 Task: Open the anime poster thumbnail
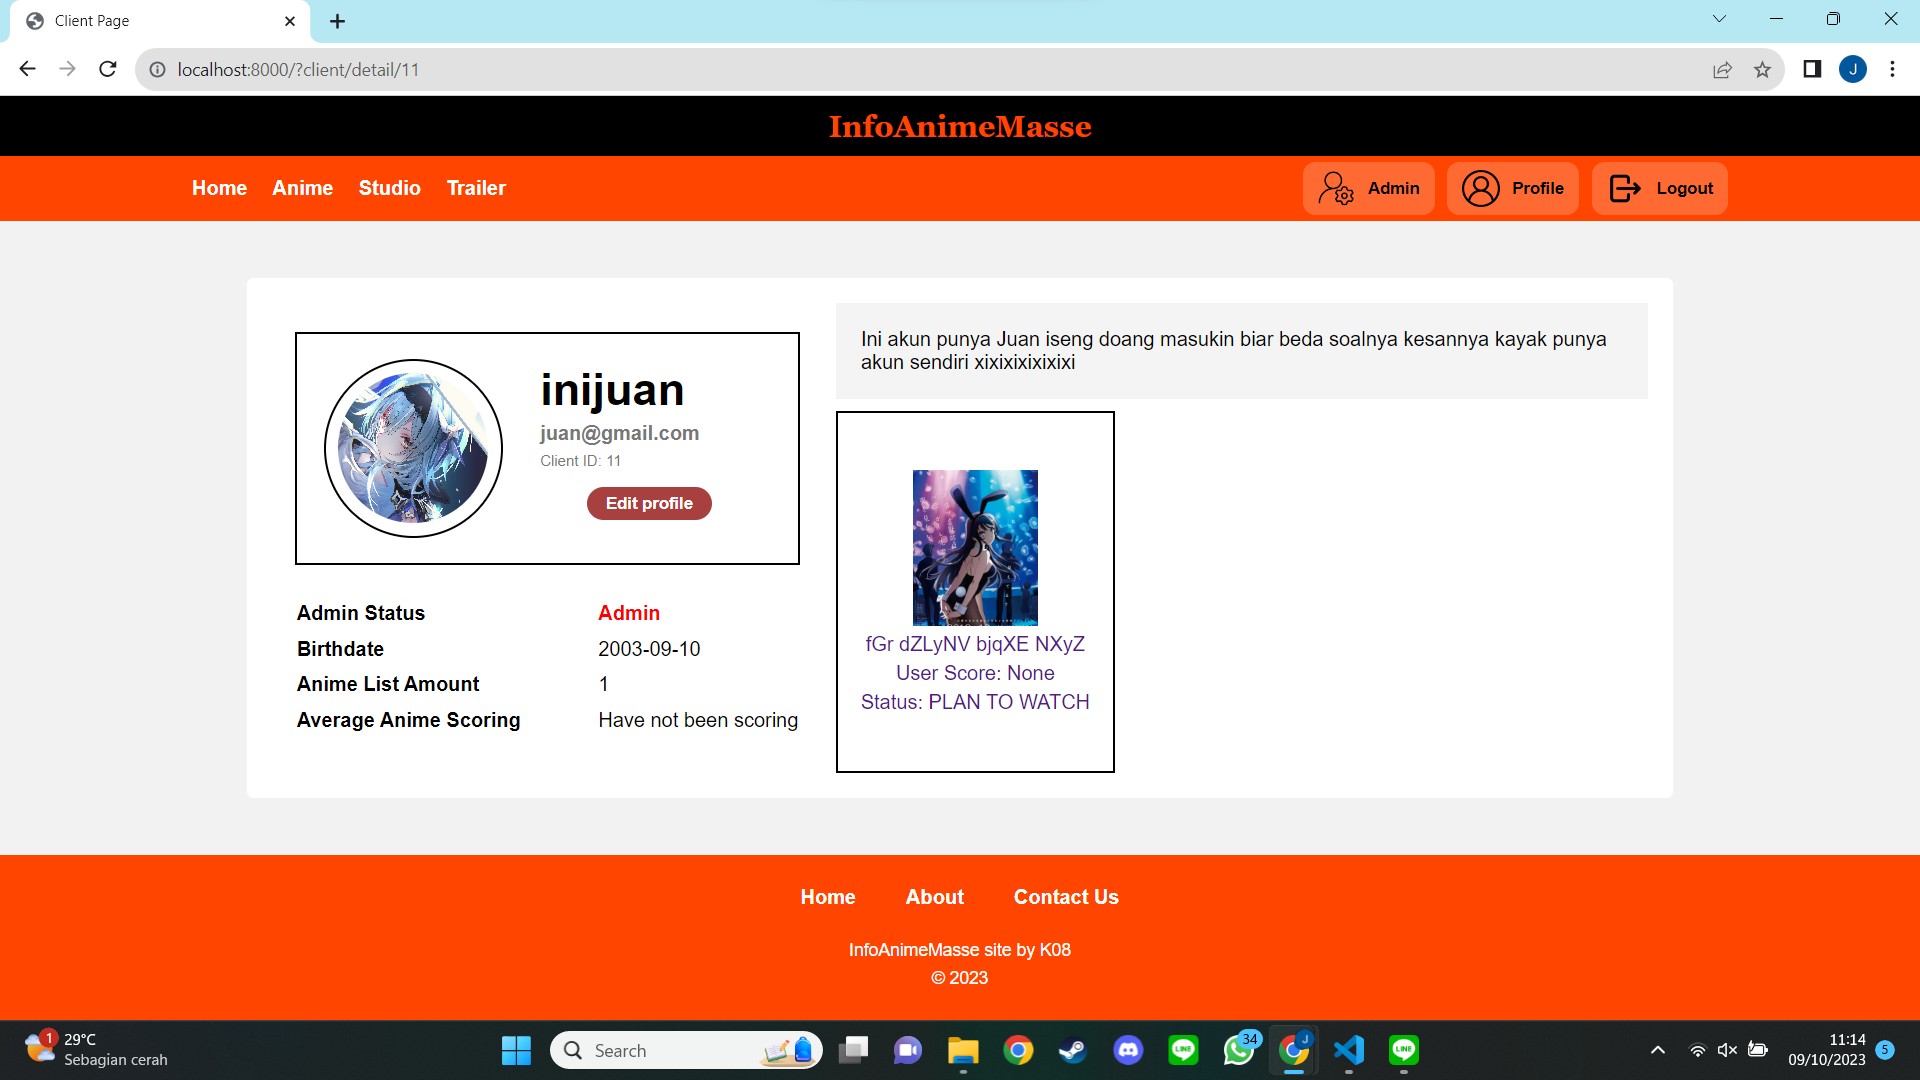tap(975, 547)
